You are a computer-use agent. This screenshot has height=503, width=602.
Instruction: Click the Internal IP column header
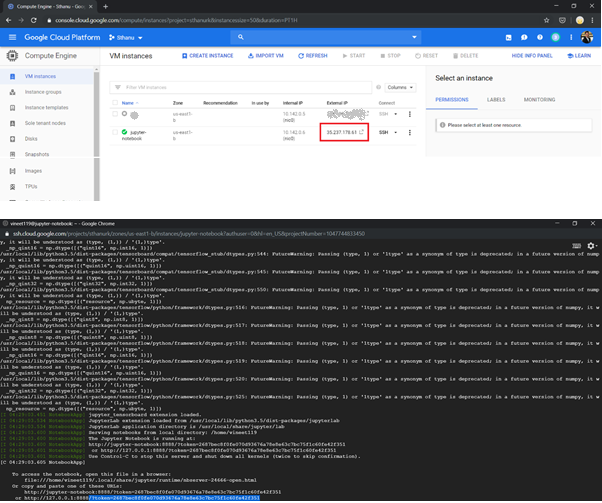point(293,103)
